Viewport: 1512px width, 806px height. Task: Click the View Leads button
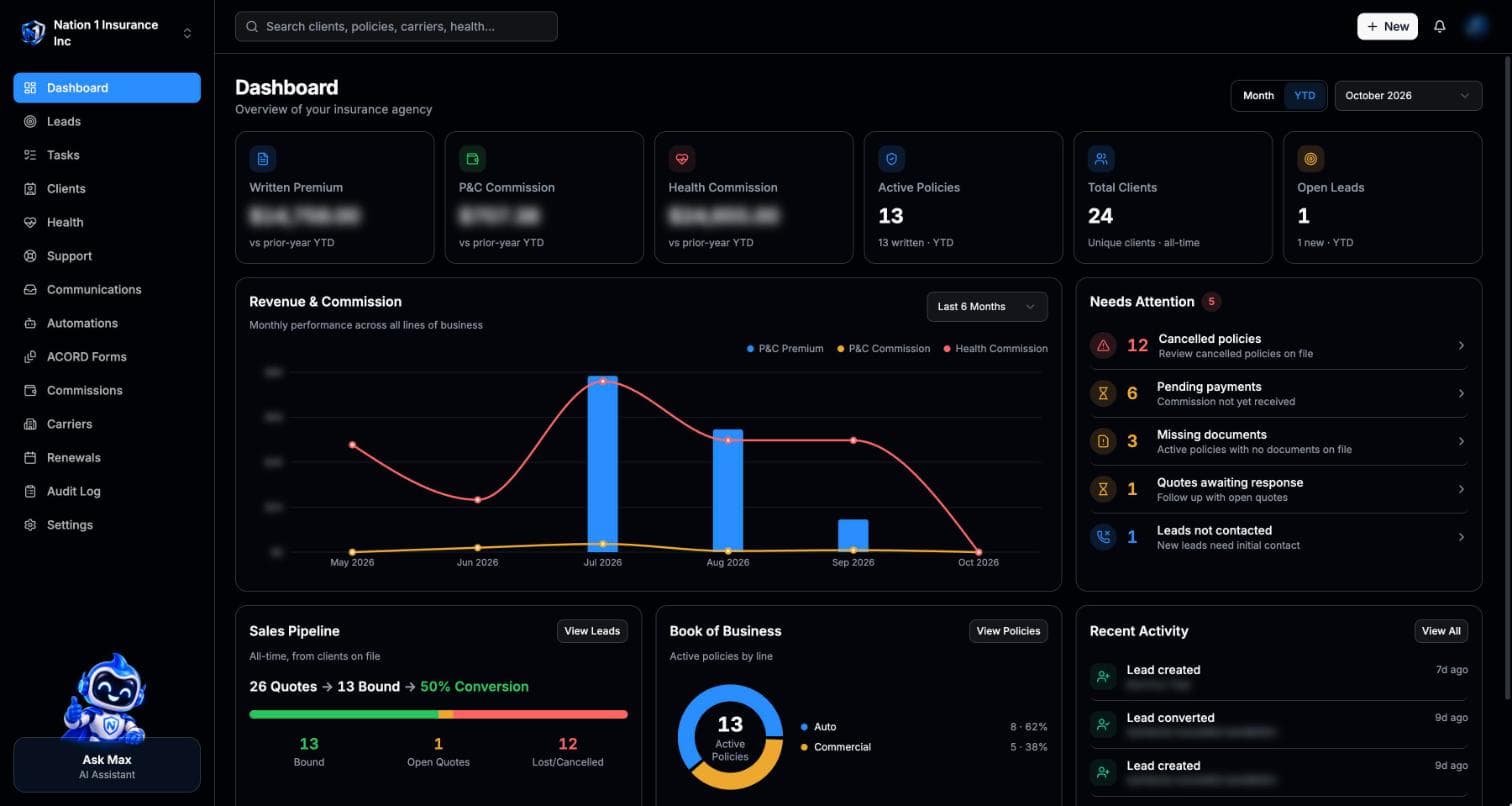point(592,631)
